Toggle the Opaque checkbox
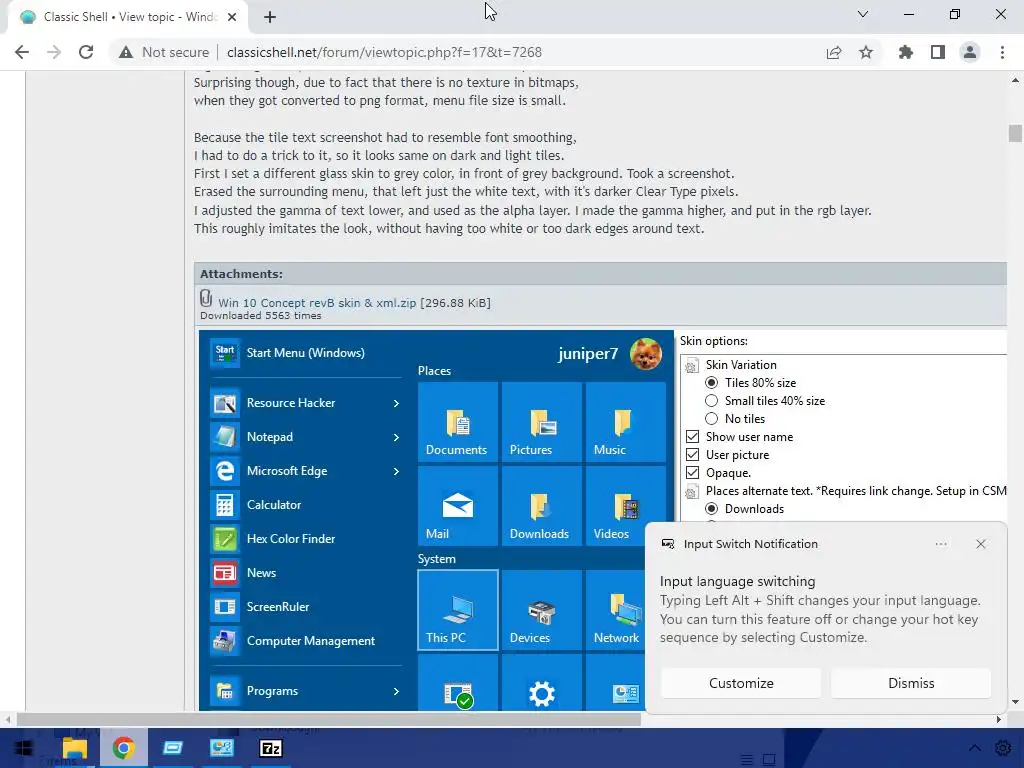The image size is (1024, 768). [x=693, y=472]
